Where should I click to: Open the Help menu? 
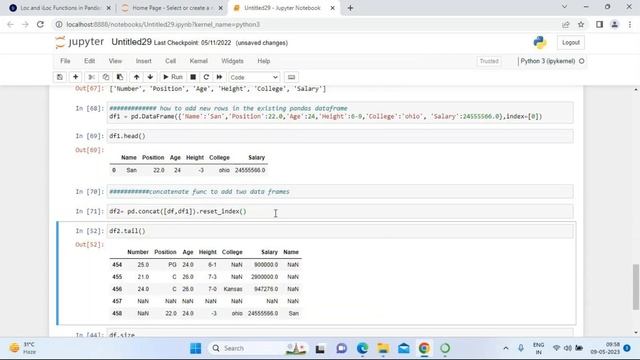(x=264, y=61)
